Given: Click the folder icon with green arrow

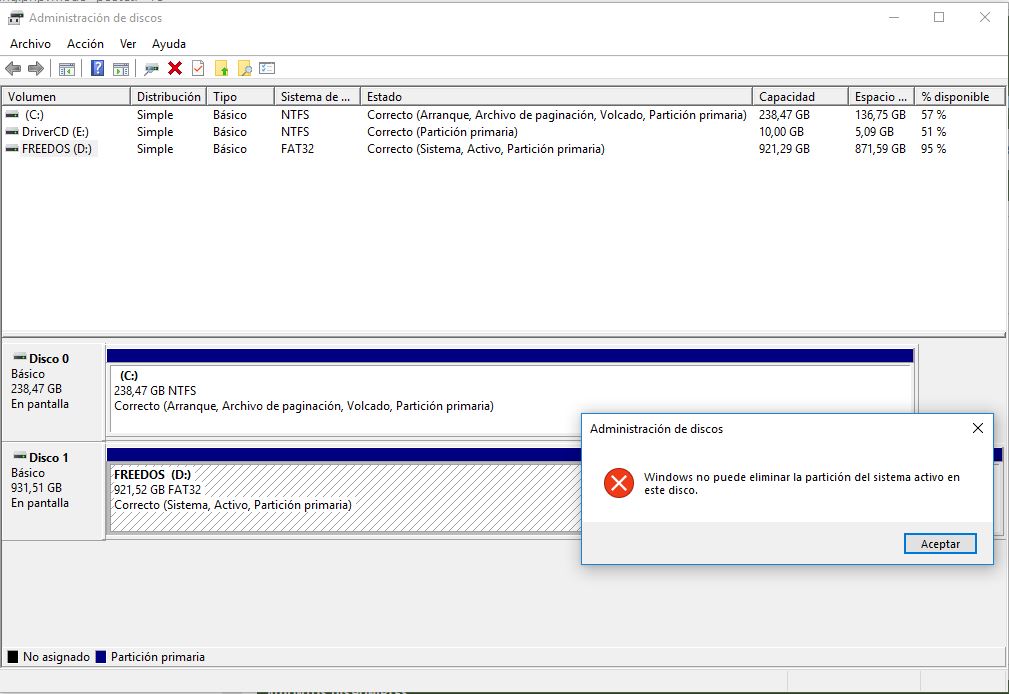Looking at the screenshot, I should (x=221, y=69).
